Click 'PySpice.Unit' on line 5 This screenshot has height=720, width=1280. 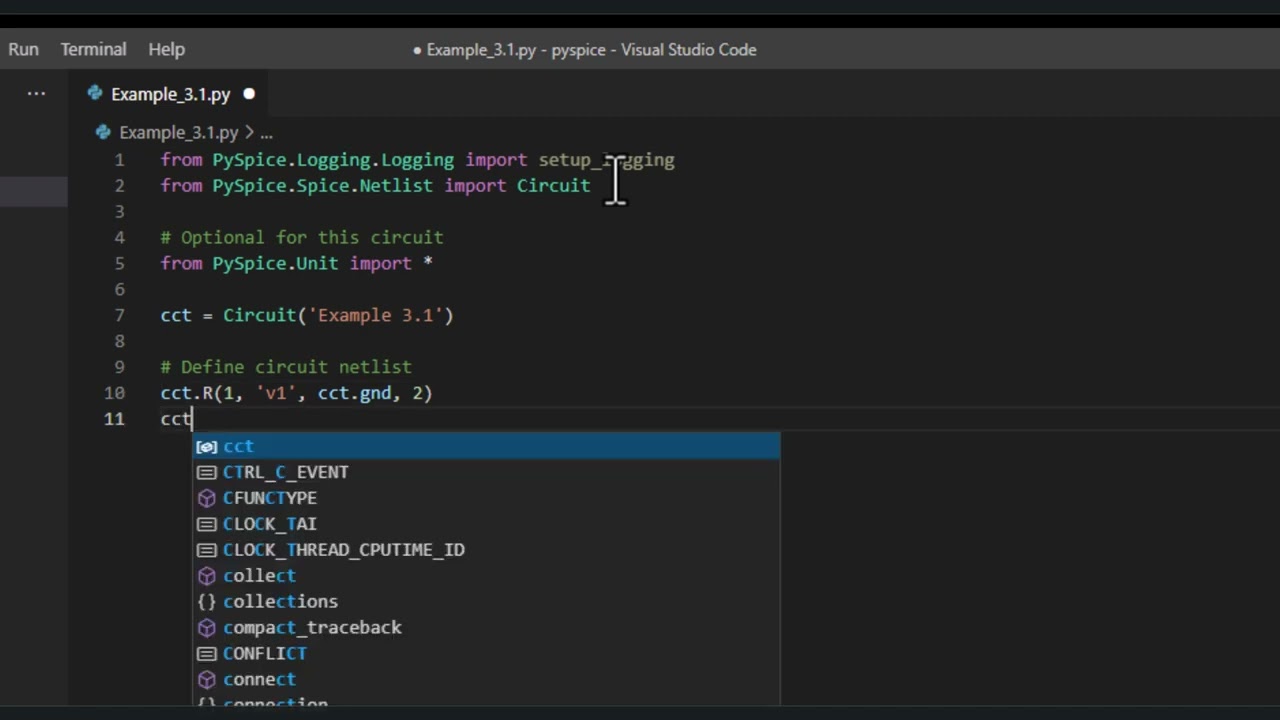[275, 264]
